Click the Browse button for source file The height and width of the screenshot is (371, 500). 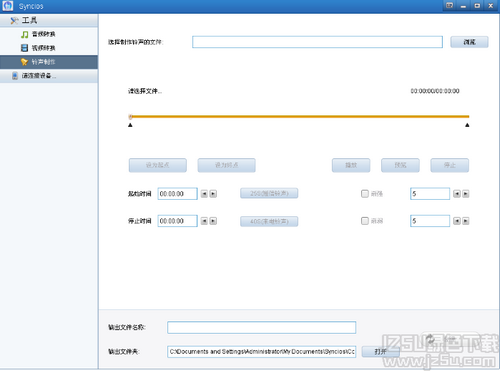(x=469, y=42)
